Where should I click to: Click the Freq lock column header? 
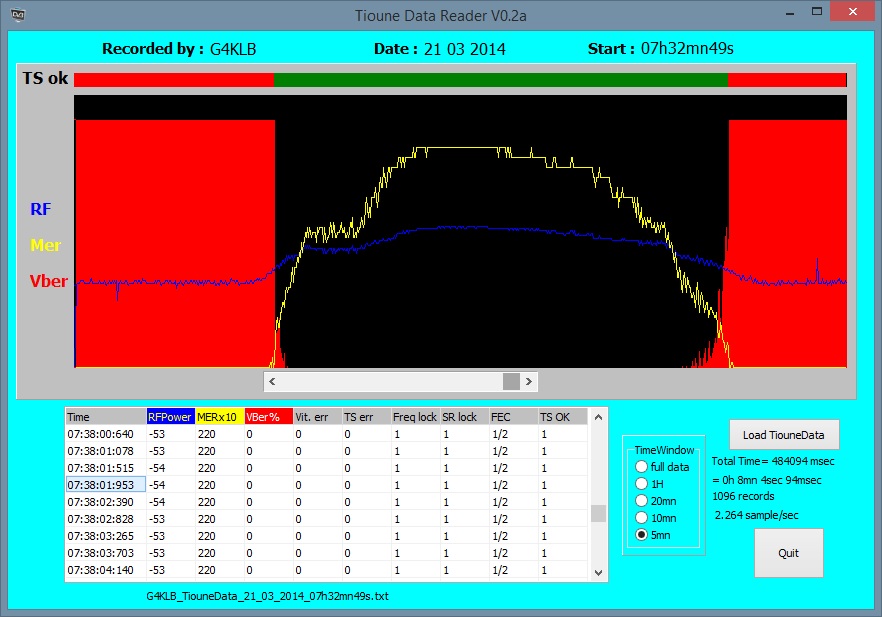[x=415, y=417]
